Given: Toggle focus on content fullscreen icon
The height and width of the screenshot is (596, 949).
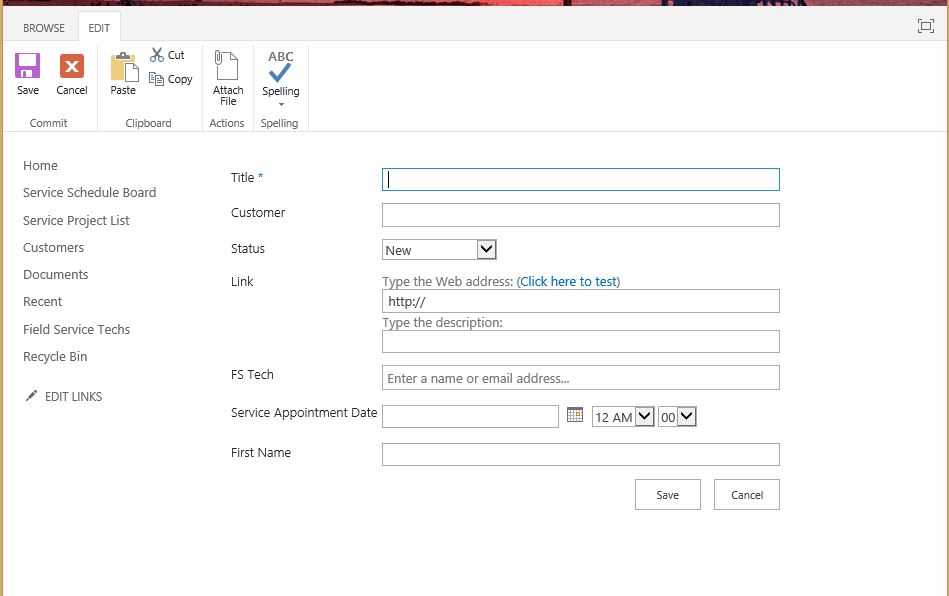Looking at the screenshot, I should 925,26.
